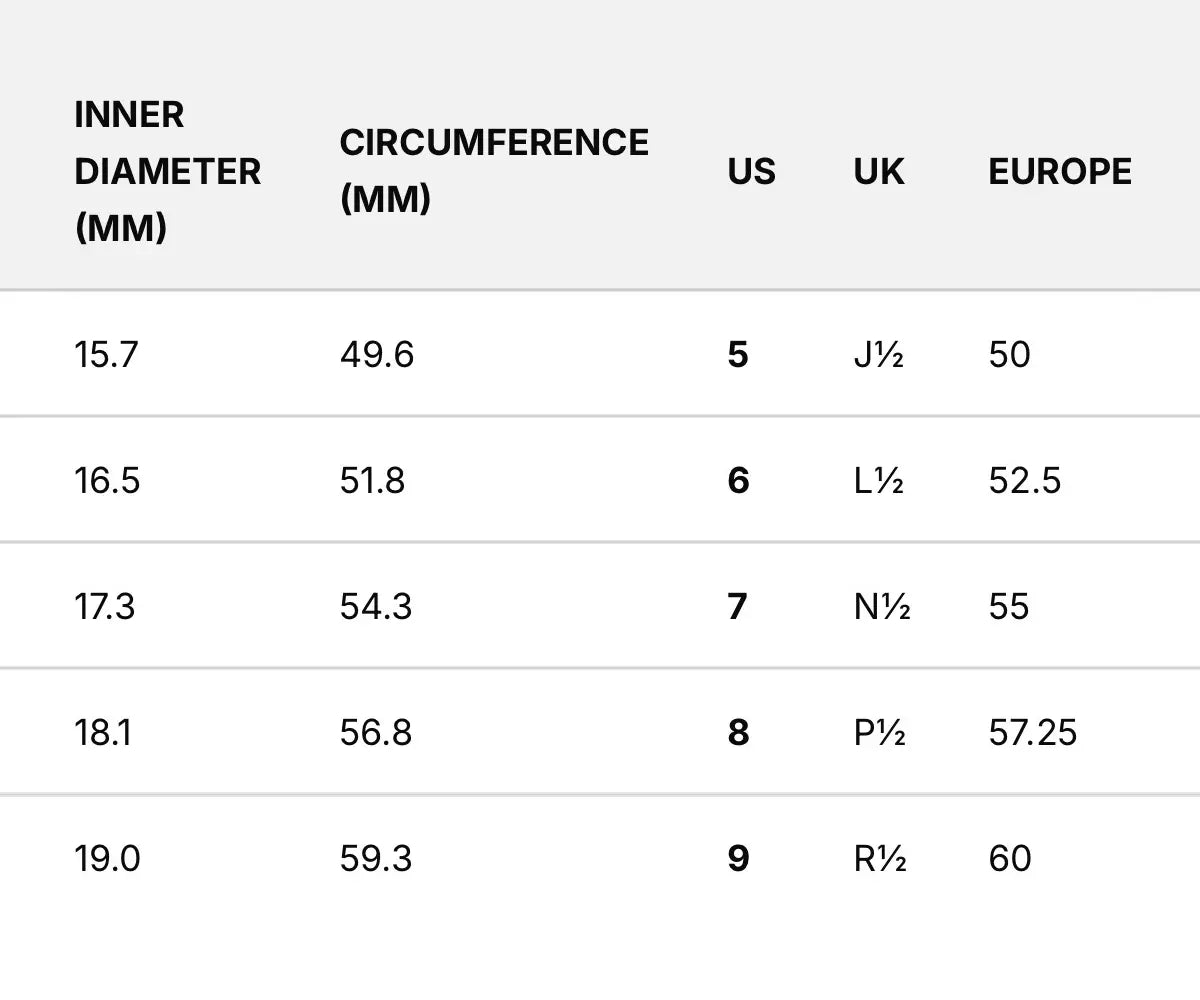
Task: Select the 49.6 circumference cell
Action: (376, 355)
